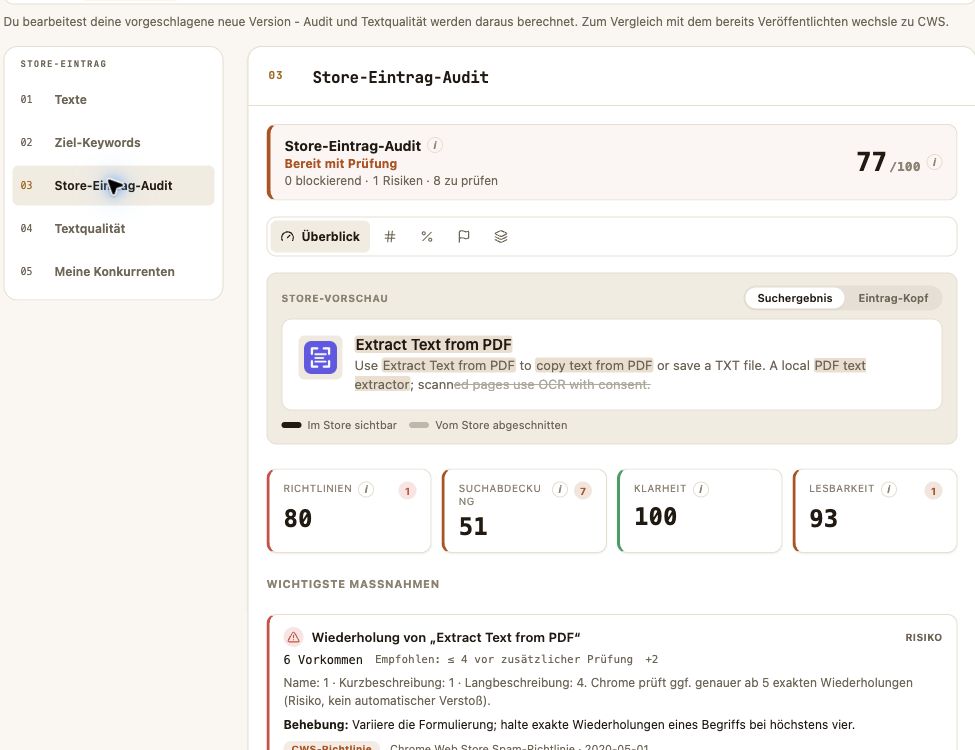The width and height of the screenshot is (975, 750).
Task: Expand the +2 additional details
Action: coord(652,659)
